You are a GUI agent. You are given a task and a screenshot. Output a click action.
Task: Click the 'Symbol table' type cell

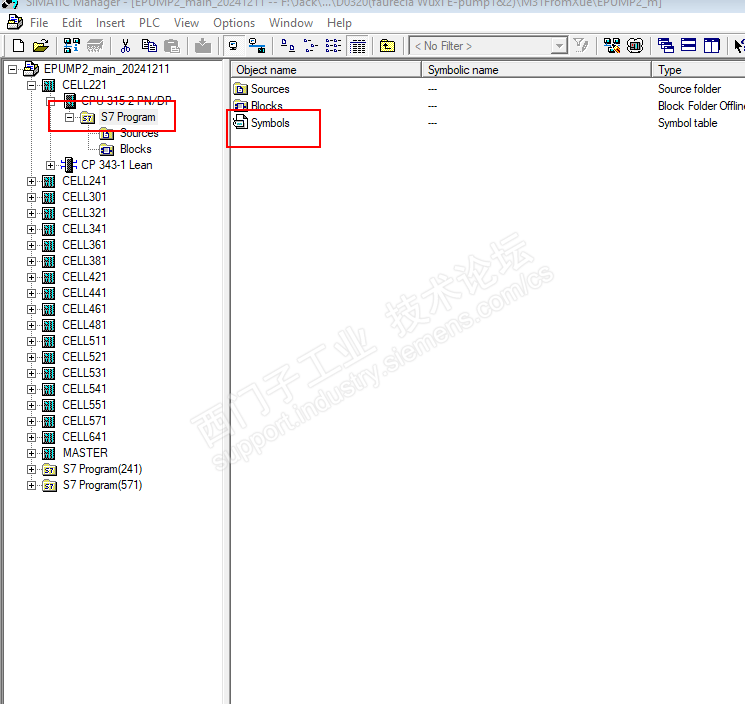coord(687,123)
